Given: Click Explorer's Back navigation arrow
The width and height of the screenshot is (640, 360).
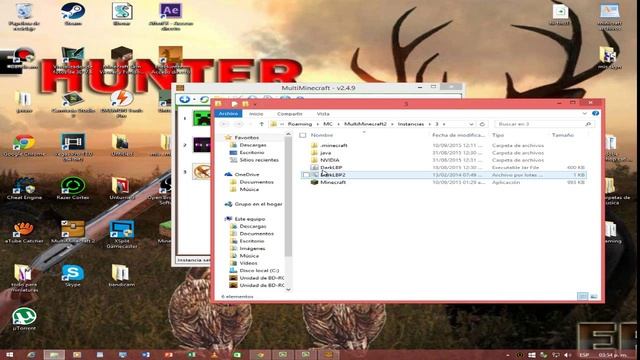Looking at the screenshot, I should 224,124.
